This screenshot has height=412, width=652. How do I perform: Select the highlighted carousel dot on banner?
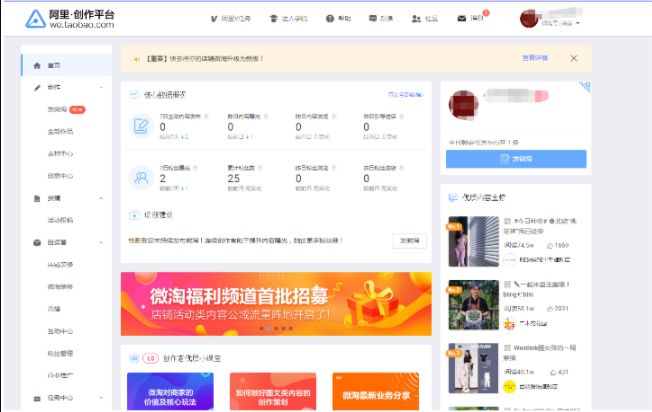[269, 328]
